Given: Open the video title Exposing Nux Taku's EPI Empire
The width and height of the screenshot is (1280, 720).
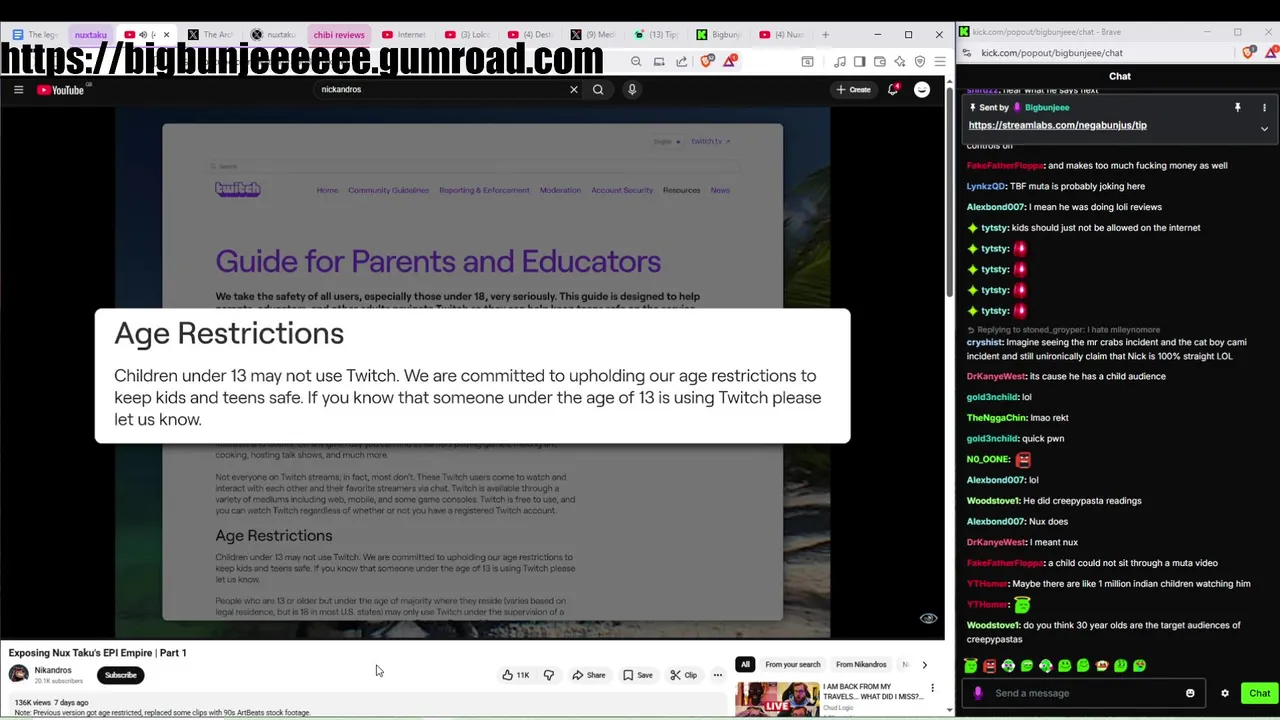Looking at the screenshot, I should (x=97, y=653).
